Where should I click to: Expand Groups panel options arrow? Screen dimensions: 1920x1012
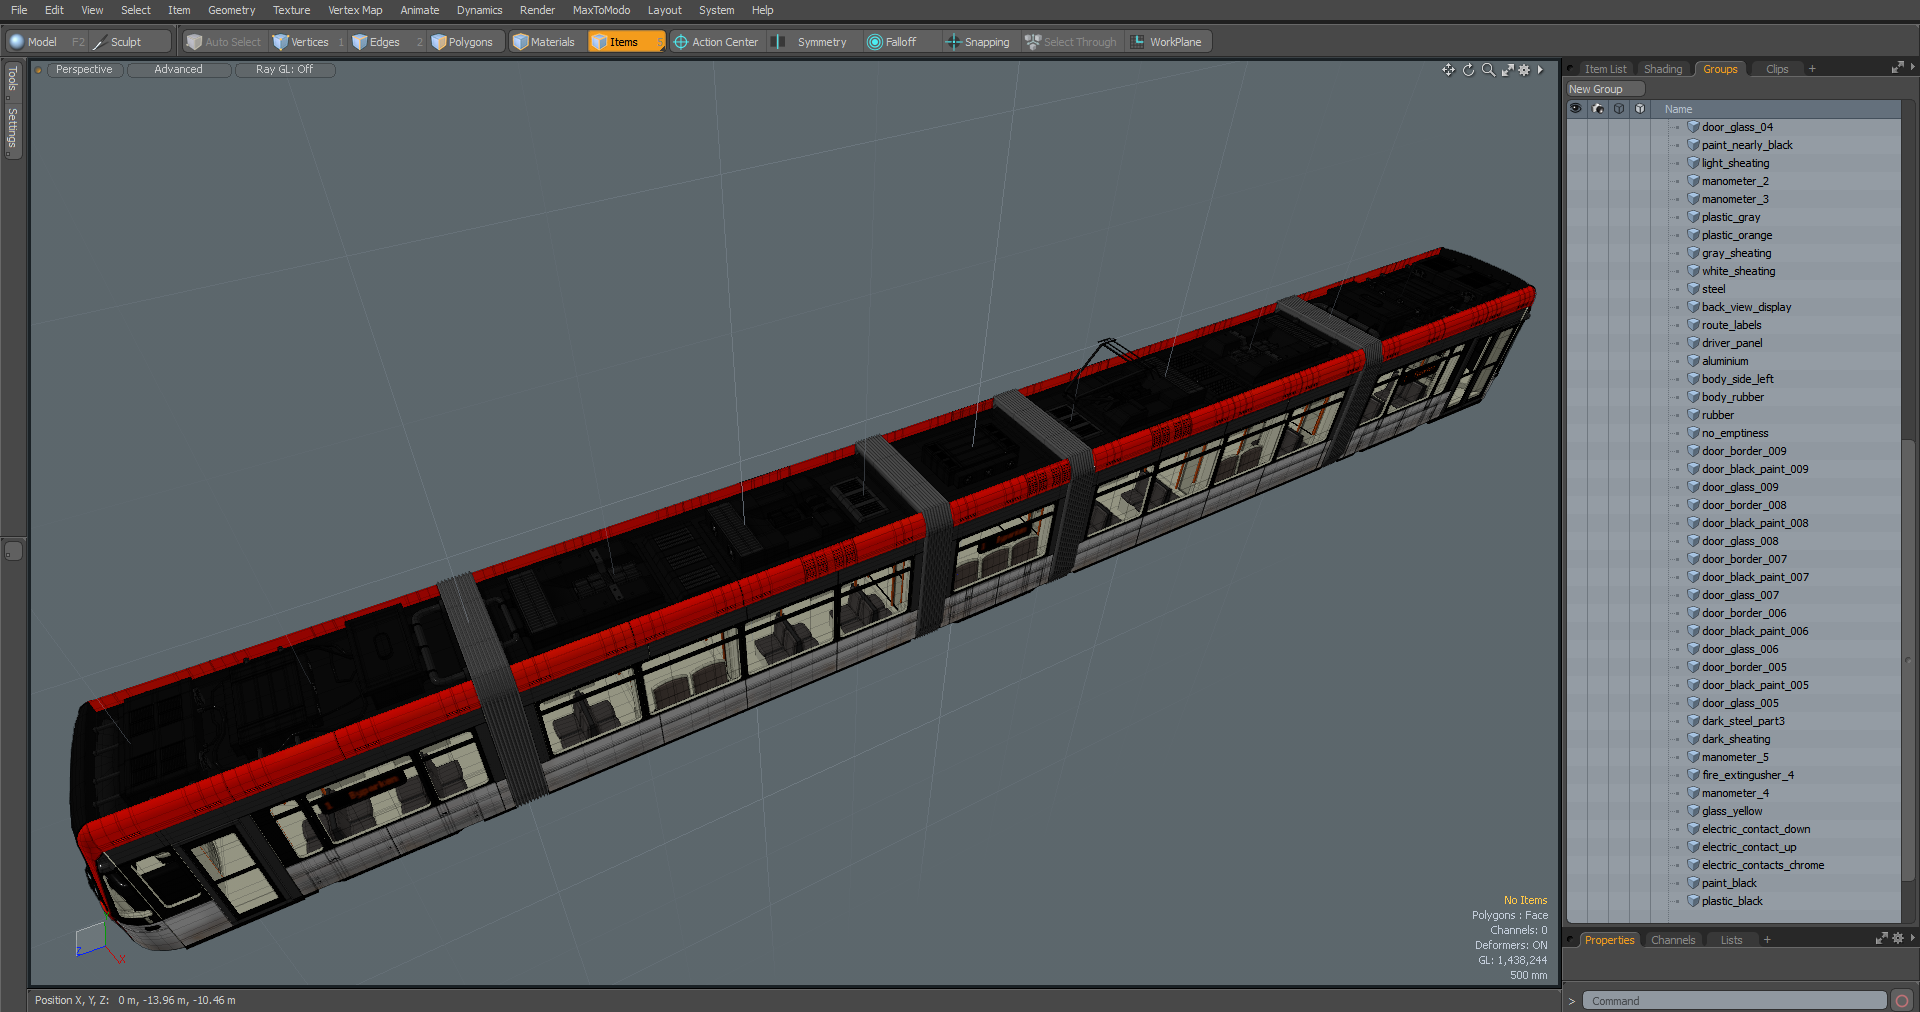pyautogui.click(x=1912, y=68)
